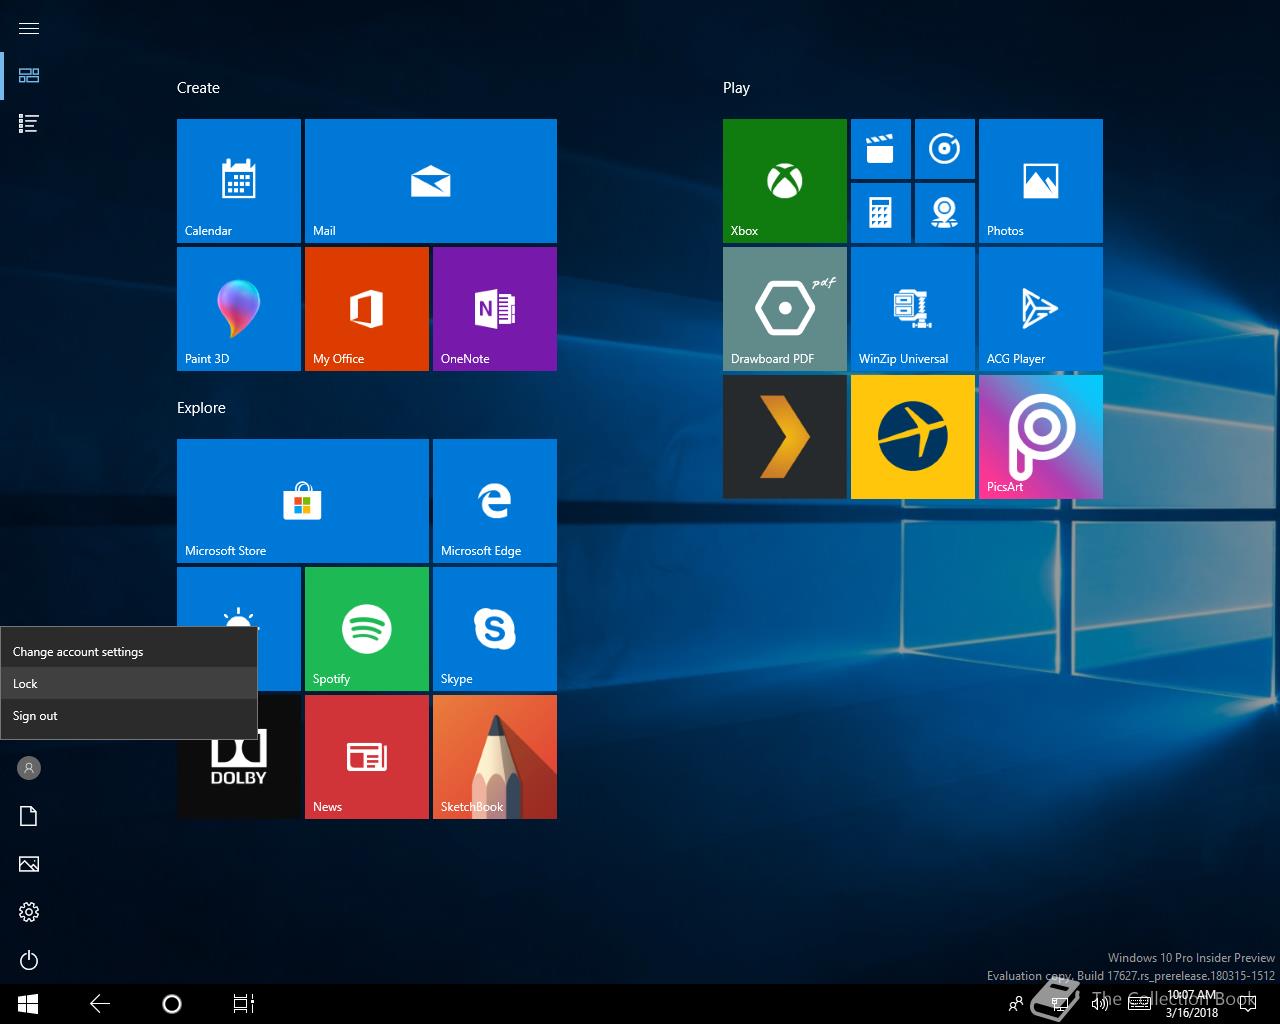1280x1024 pixels.
Task: Open the Movies & TV small tile
Action: [881, 149]
